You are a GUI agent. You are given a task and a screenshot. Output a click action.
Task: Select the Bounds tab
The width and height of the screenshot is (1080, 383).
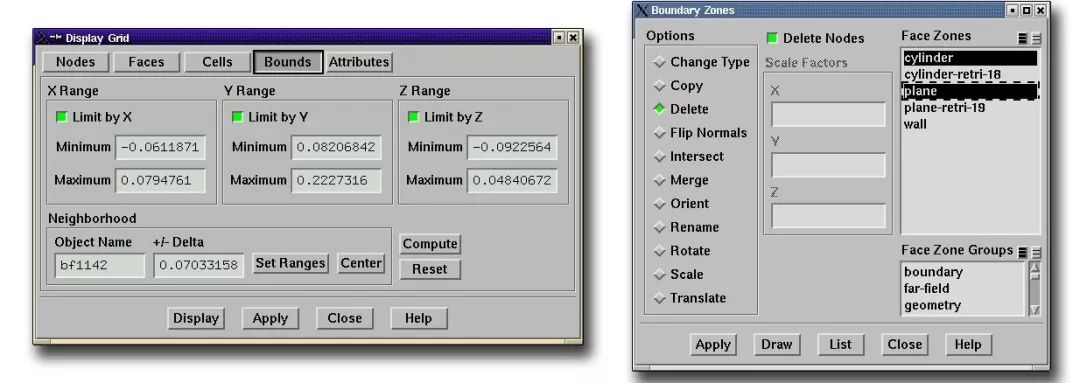(287, 61)
